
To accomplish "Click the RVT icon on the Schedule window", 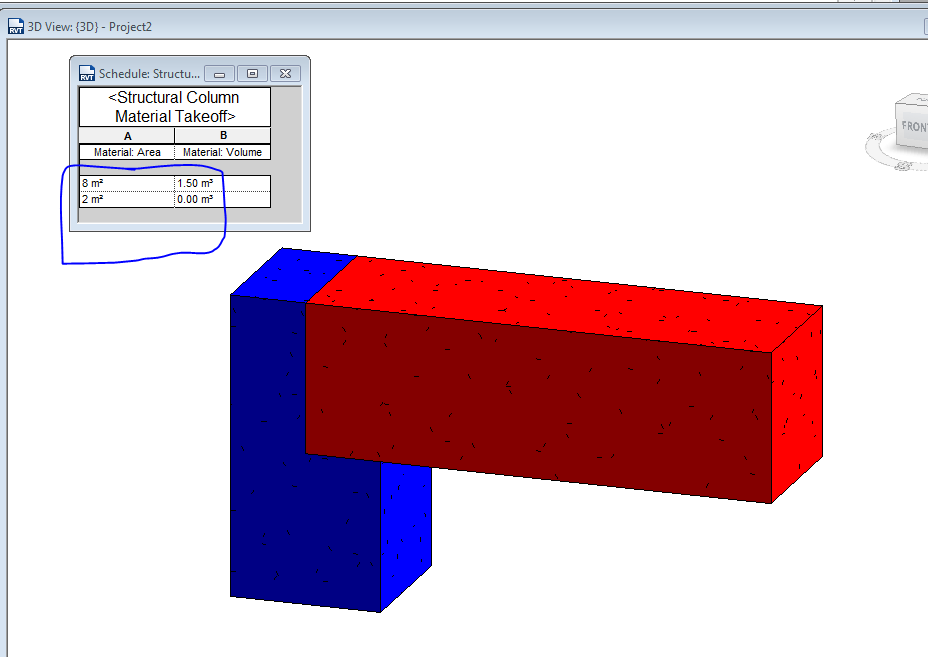I will (x=87, y=73).
